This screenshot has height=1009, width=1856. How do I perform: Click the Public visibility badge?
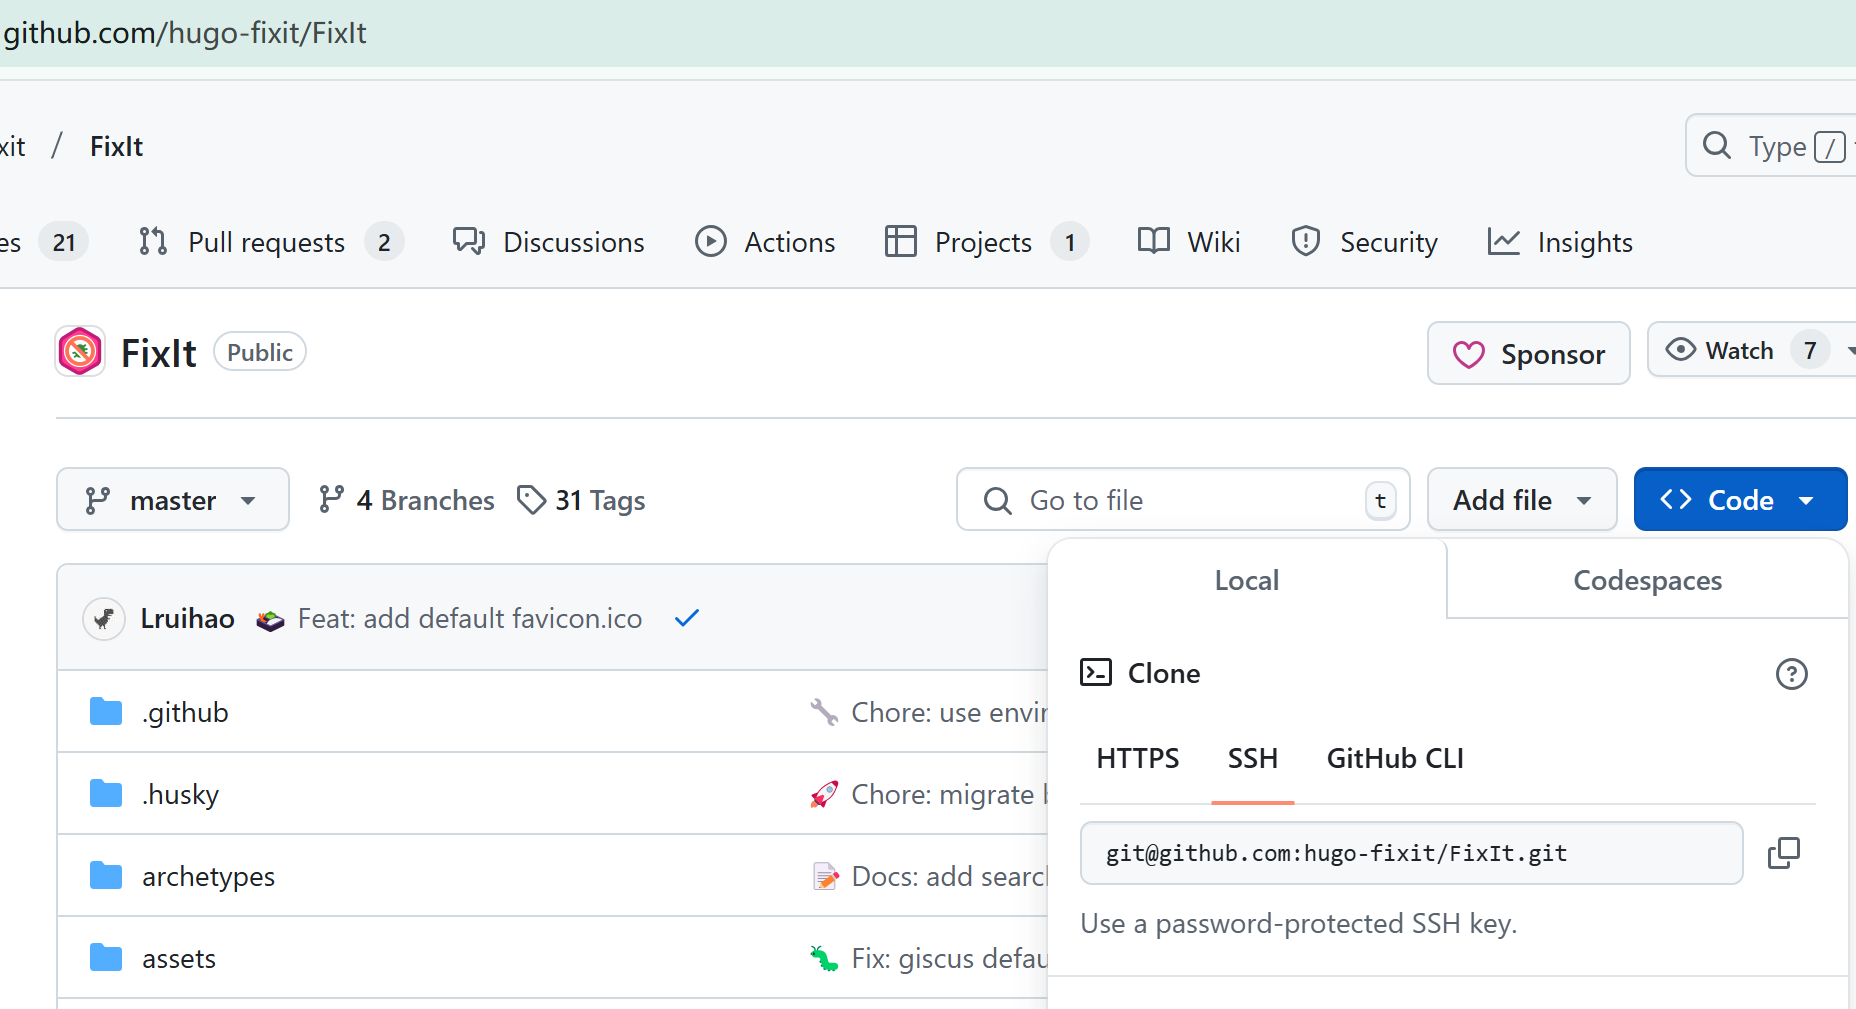point(260,352)
